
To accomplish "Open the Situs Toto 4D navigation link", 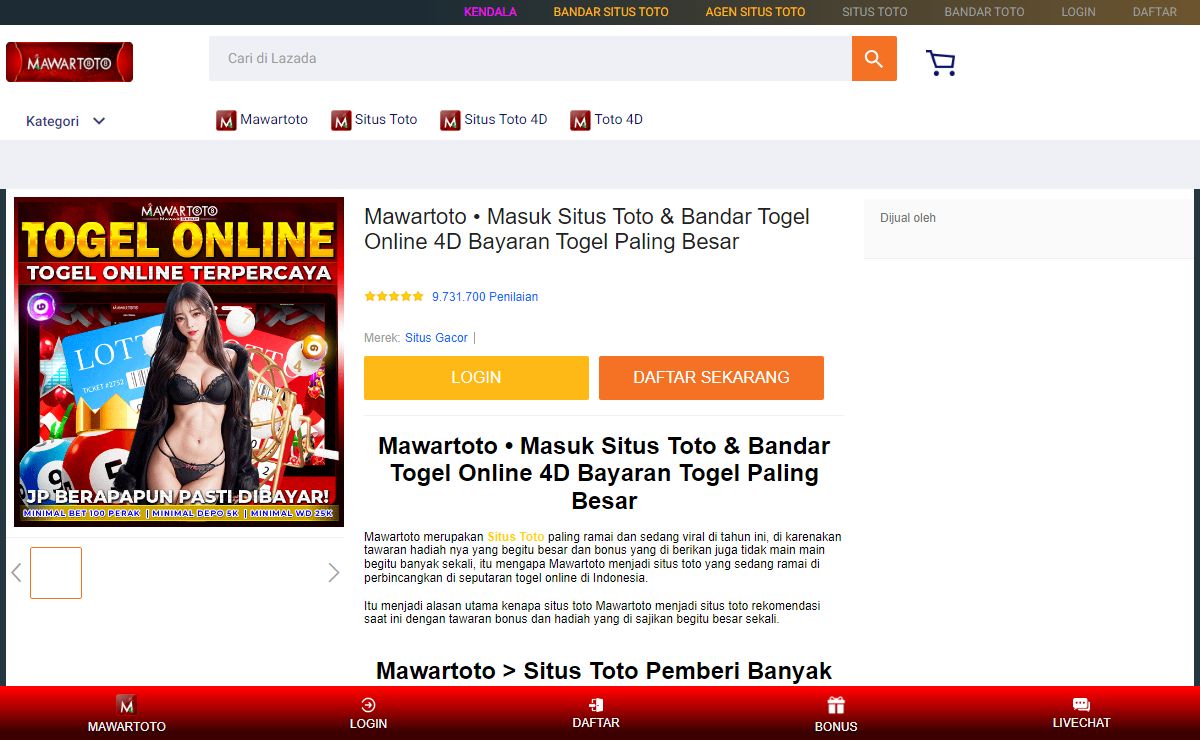I will (506, 120).
